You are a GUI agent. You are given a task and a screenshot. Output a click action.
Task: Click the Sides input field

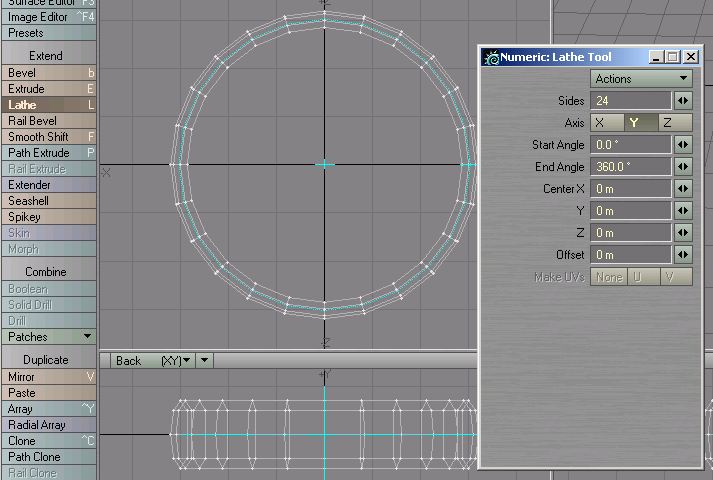tap(630, 101)
